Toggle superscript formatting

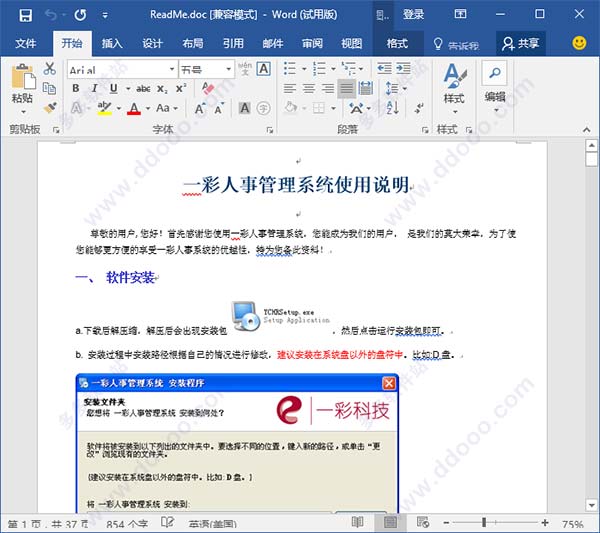click(x=181, y=88)
